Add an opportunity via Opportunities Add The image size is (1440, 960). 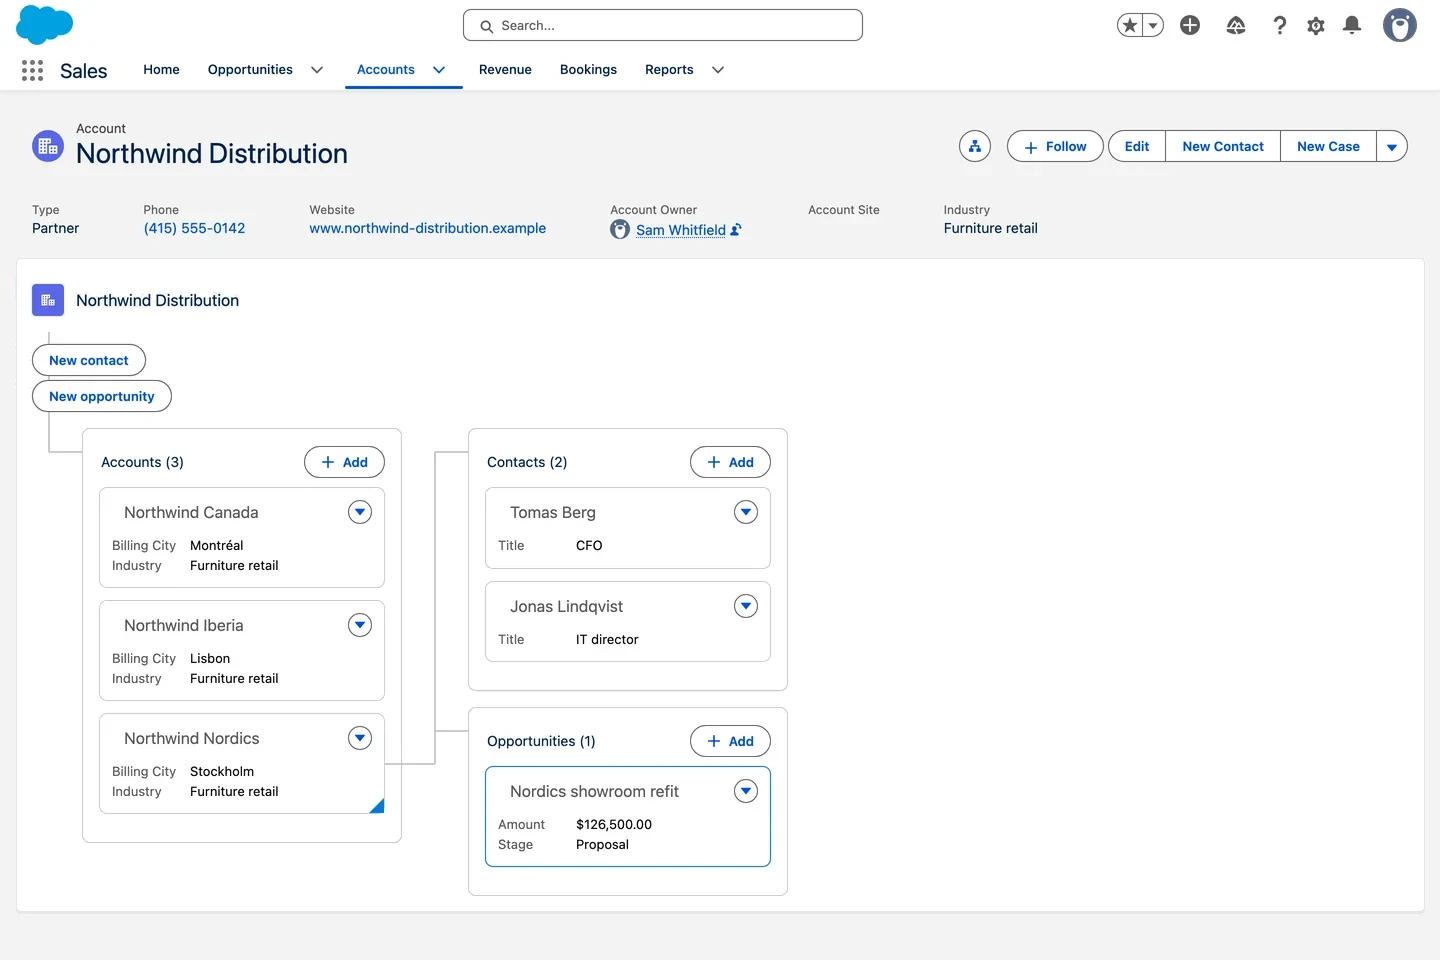pos(730,741)
